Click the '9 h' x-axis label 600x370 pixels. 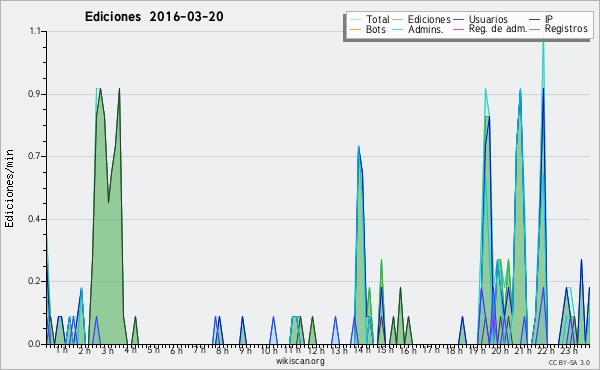[x=245, y=350]
